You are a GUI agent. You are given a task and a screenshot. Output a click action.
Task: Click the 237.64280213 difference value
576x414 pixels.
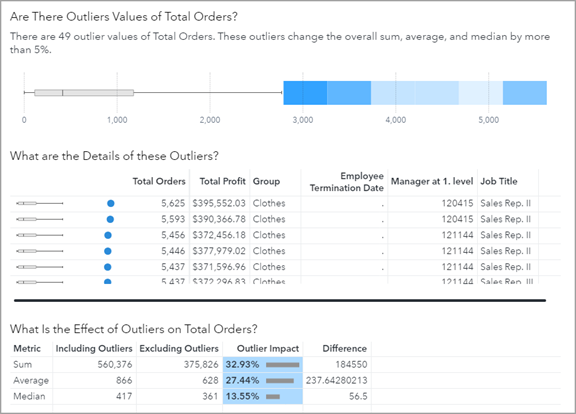click(336, 380)
